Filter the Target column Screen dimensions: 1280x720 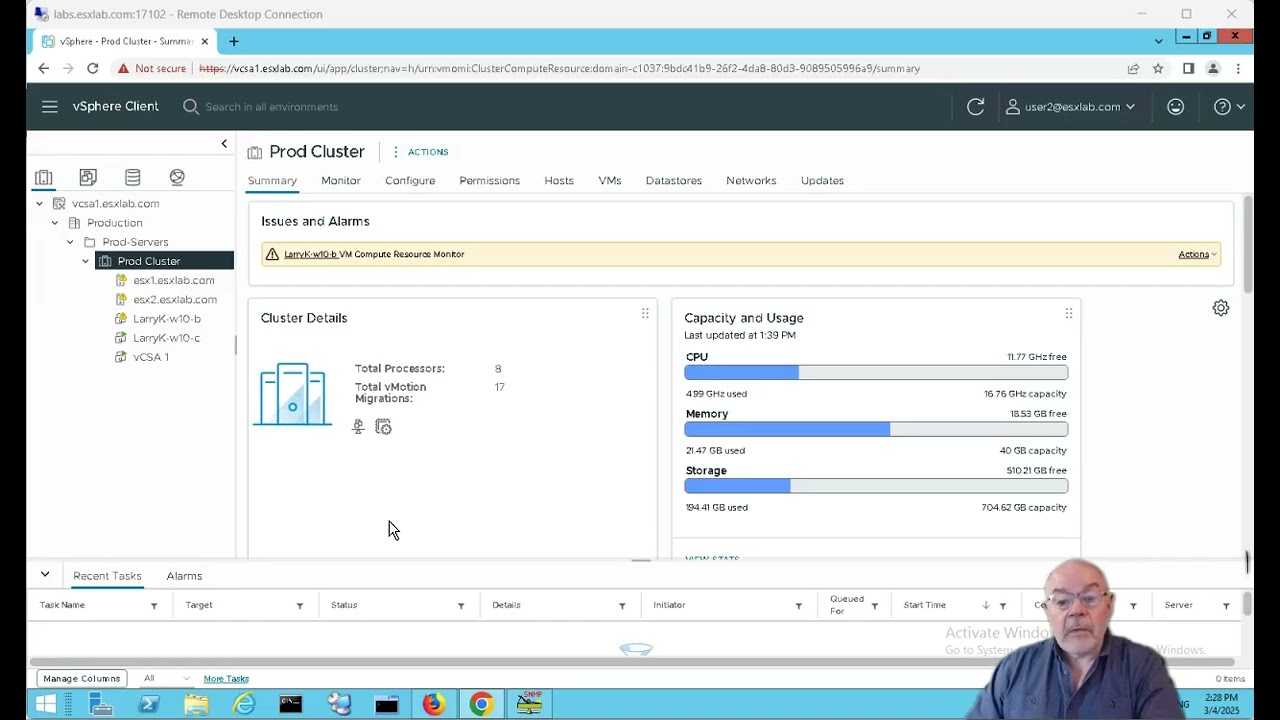click(x=300, y=606)
